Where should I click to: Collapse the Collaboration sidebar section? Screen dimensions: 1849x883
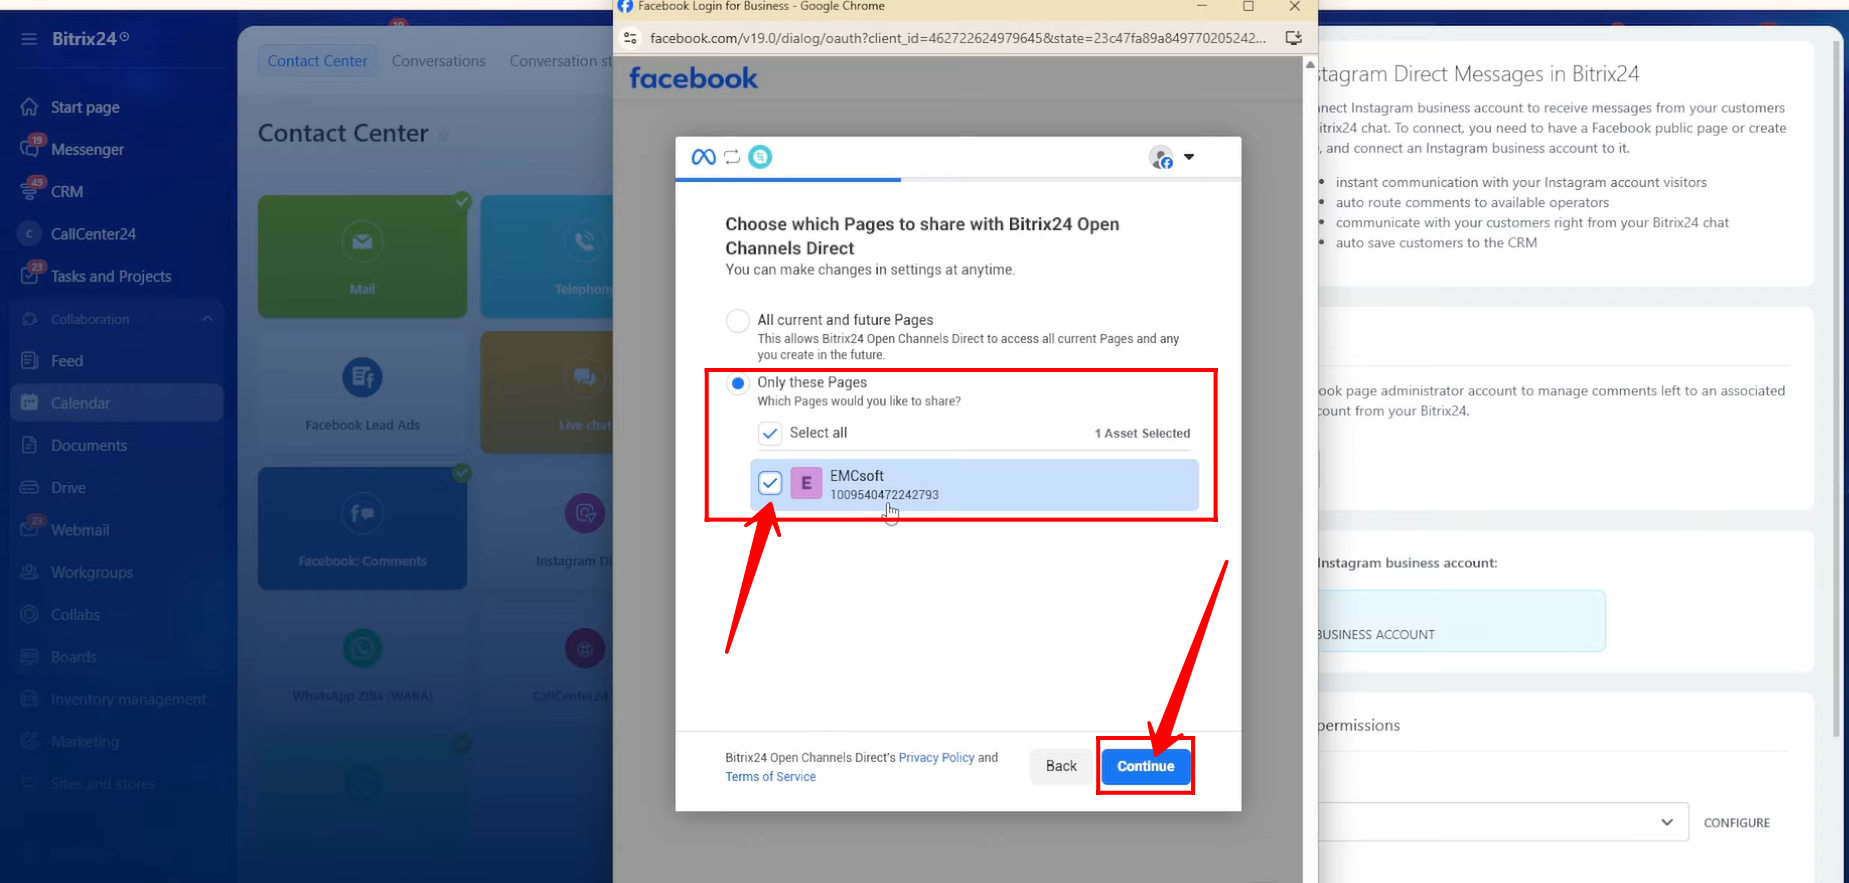coord(207,319)
